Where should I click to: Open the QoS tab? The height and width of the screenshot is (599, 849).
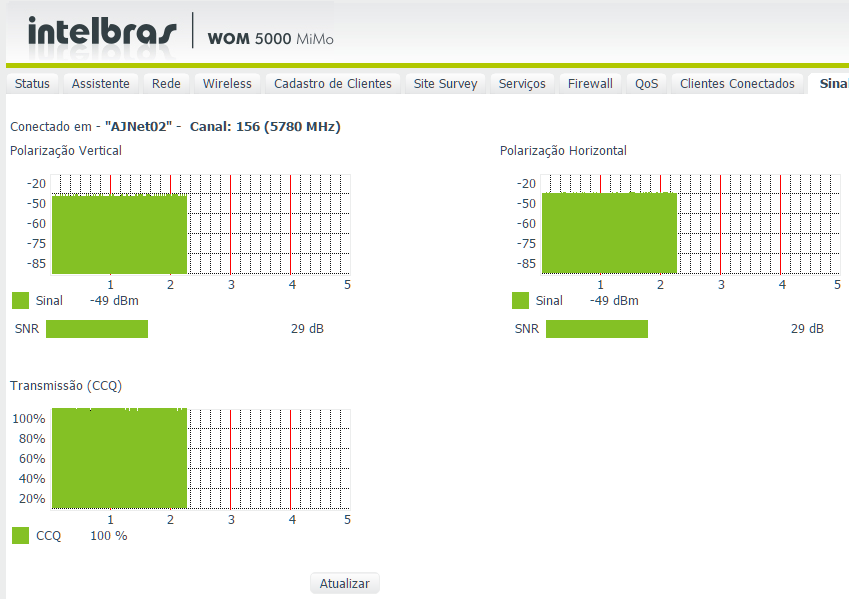(646, 84)
